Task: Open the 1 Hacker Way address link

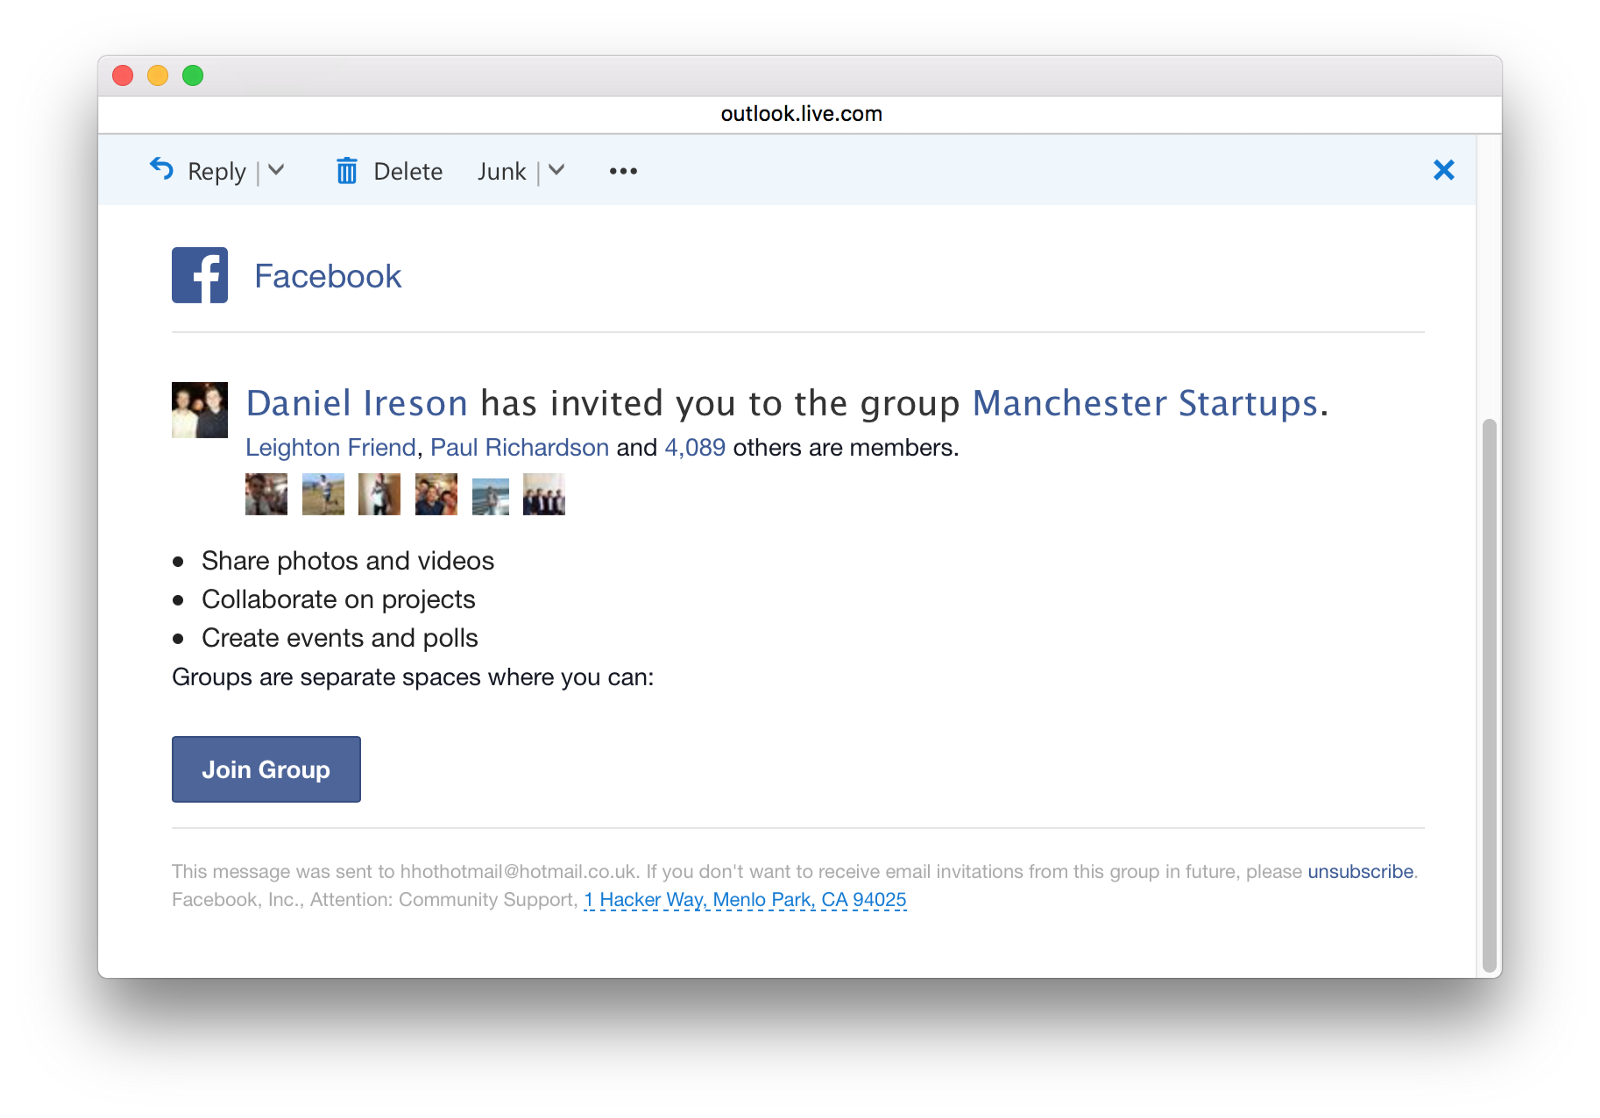Action: pyautogui.click(x=745, y=899)
